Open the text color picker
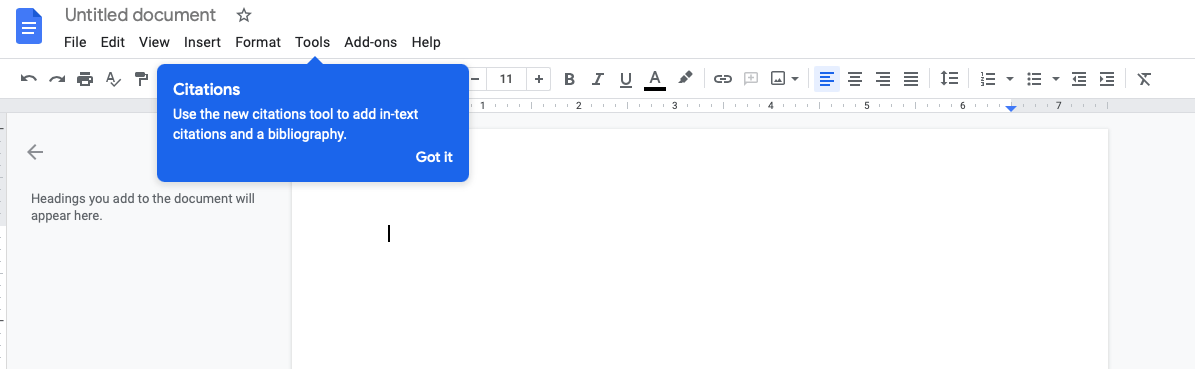The image size is (1195, 369). pyautogui.click(x=655, y=79)
